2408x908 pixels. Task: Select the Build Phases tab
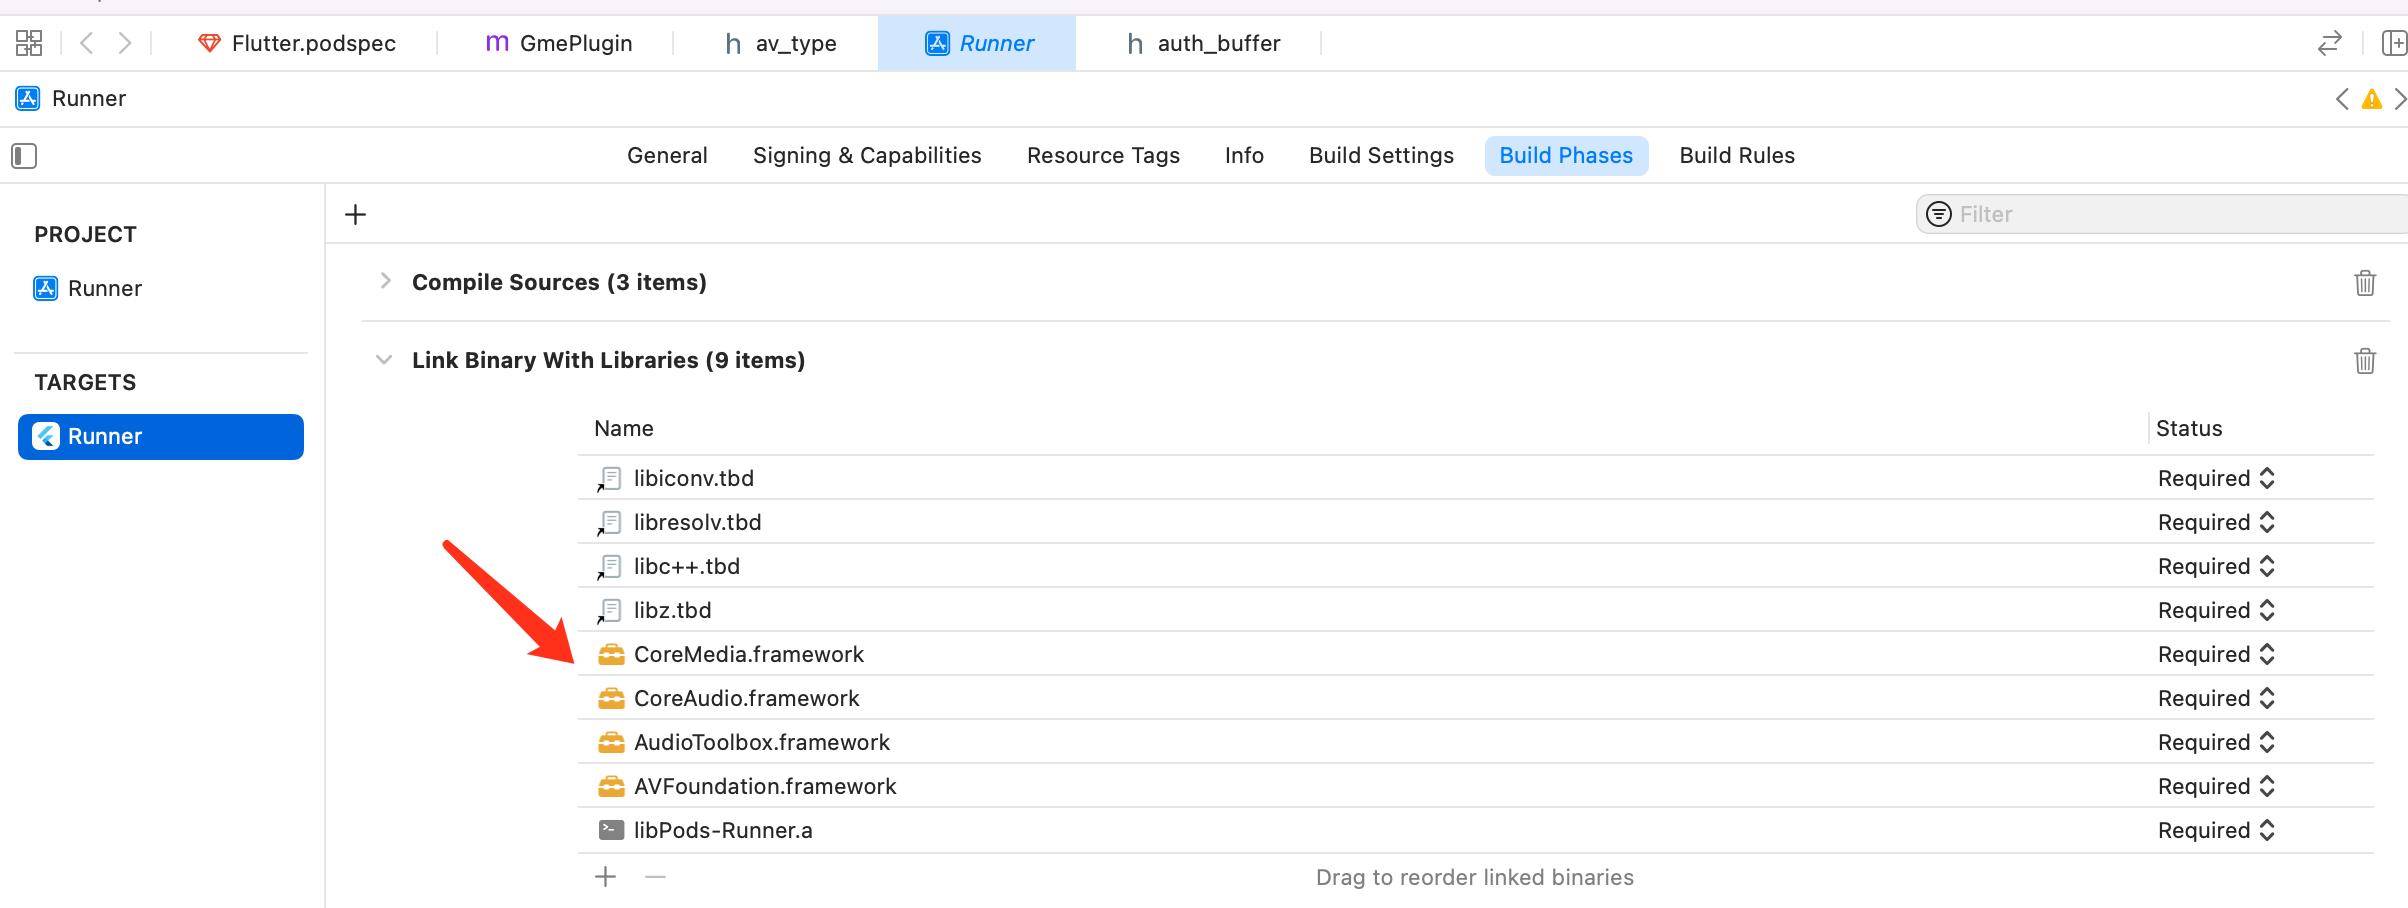click(1566, 156)
